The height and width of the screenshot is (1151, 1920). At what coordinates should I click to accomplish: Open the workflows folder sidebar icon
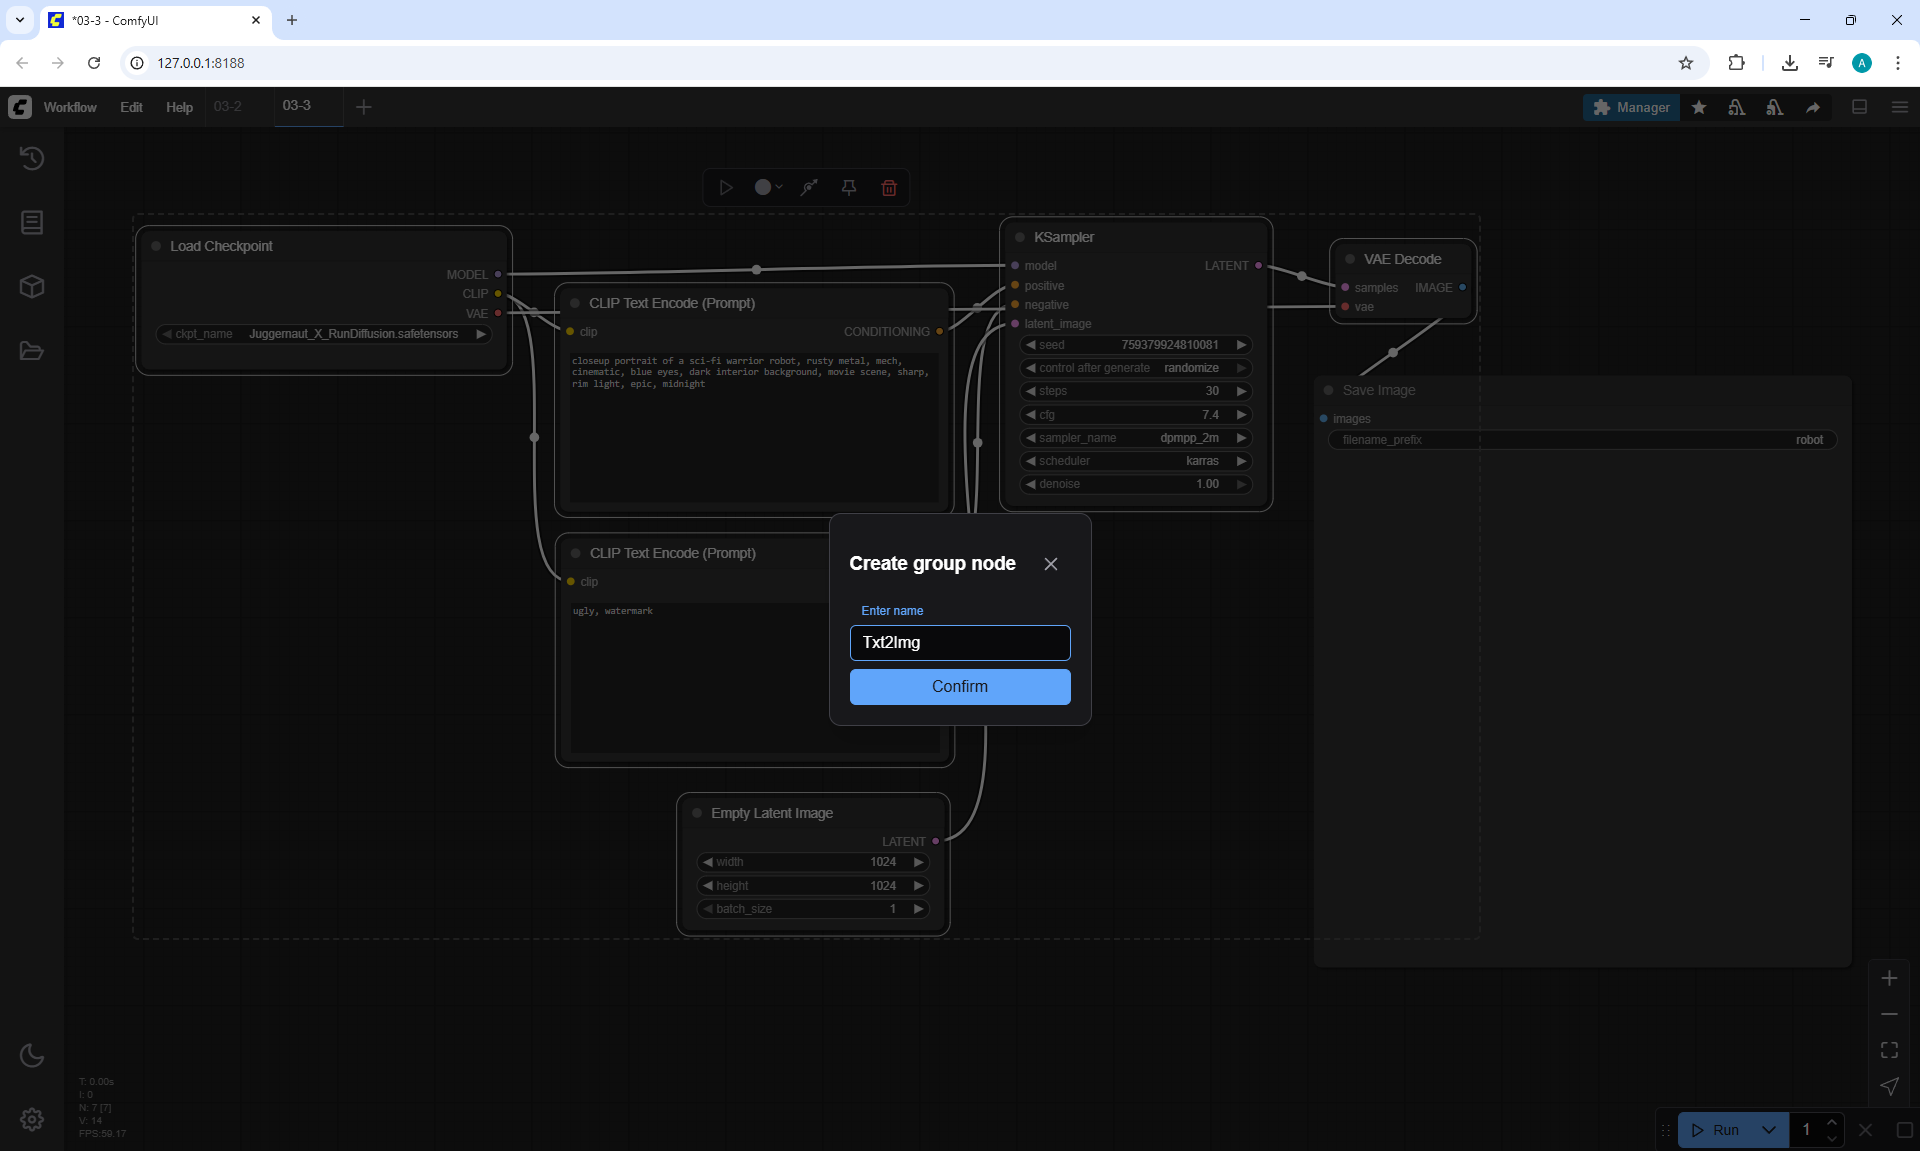tap(32, 351)
